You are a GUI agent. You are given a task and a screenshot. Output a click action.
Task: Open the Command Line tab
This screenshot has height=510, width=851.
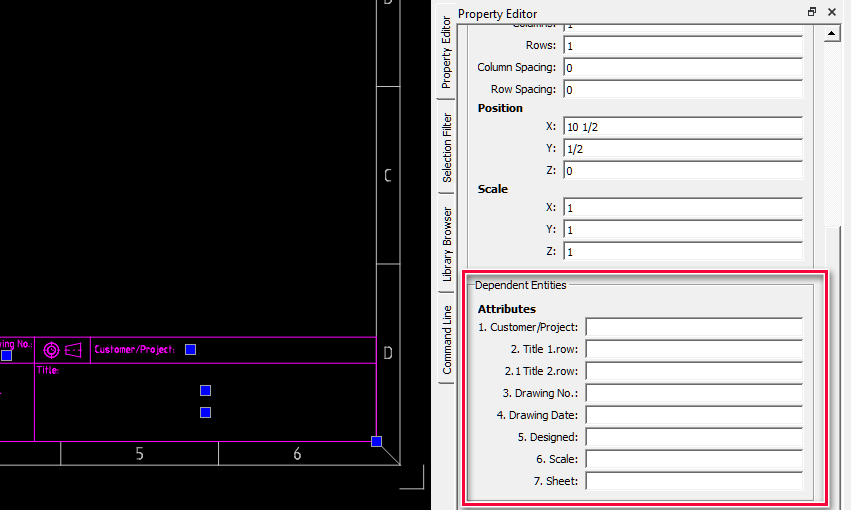click(x=446, y=339)
